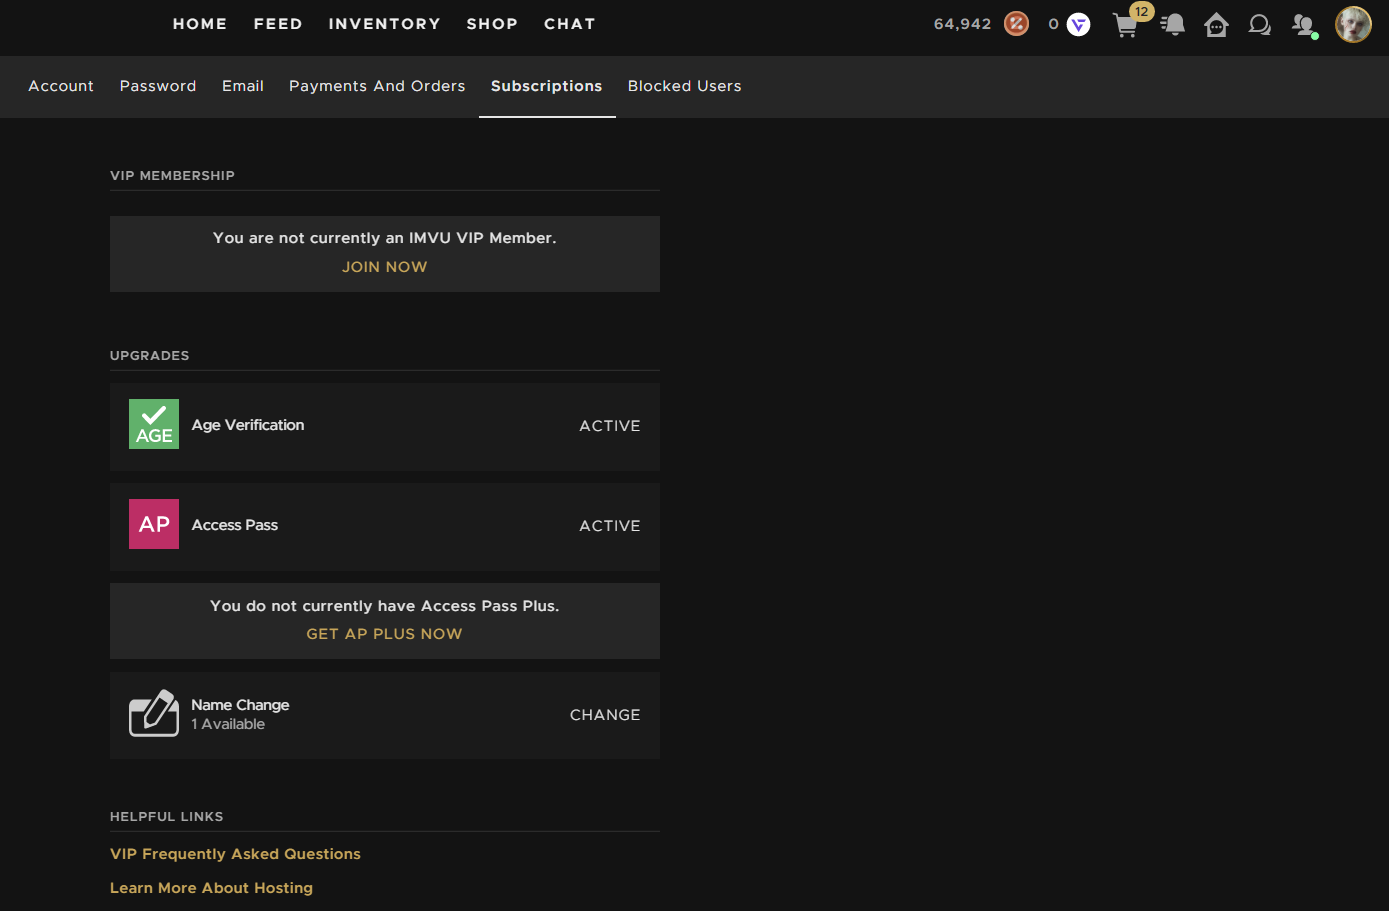Click the 0 VCOIN balance
1389x911 pixels.
pos(1054,24)
